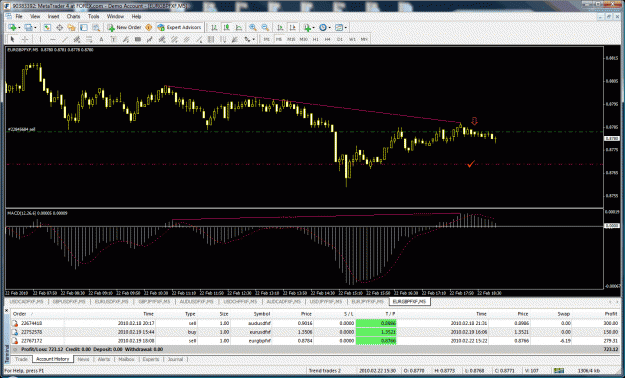Select order row 22674410
Viewport: 625px width, 378px height.
315,323
